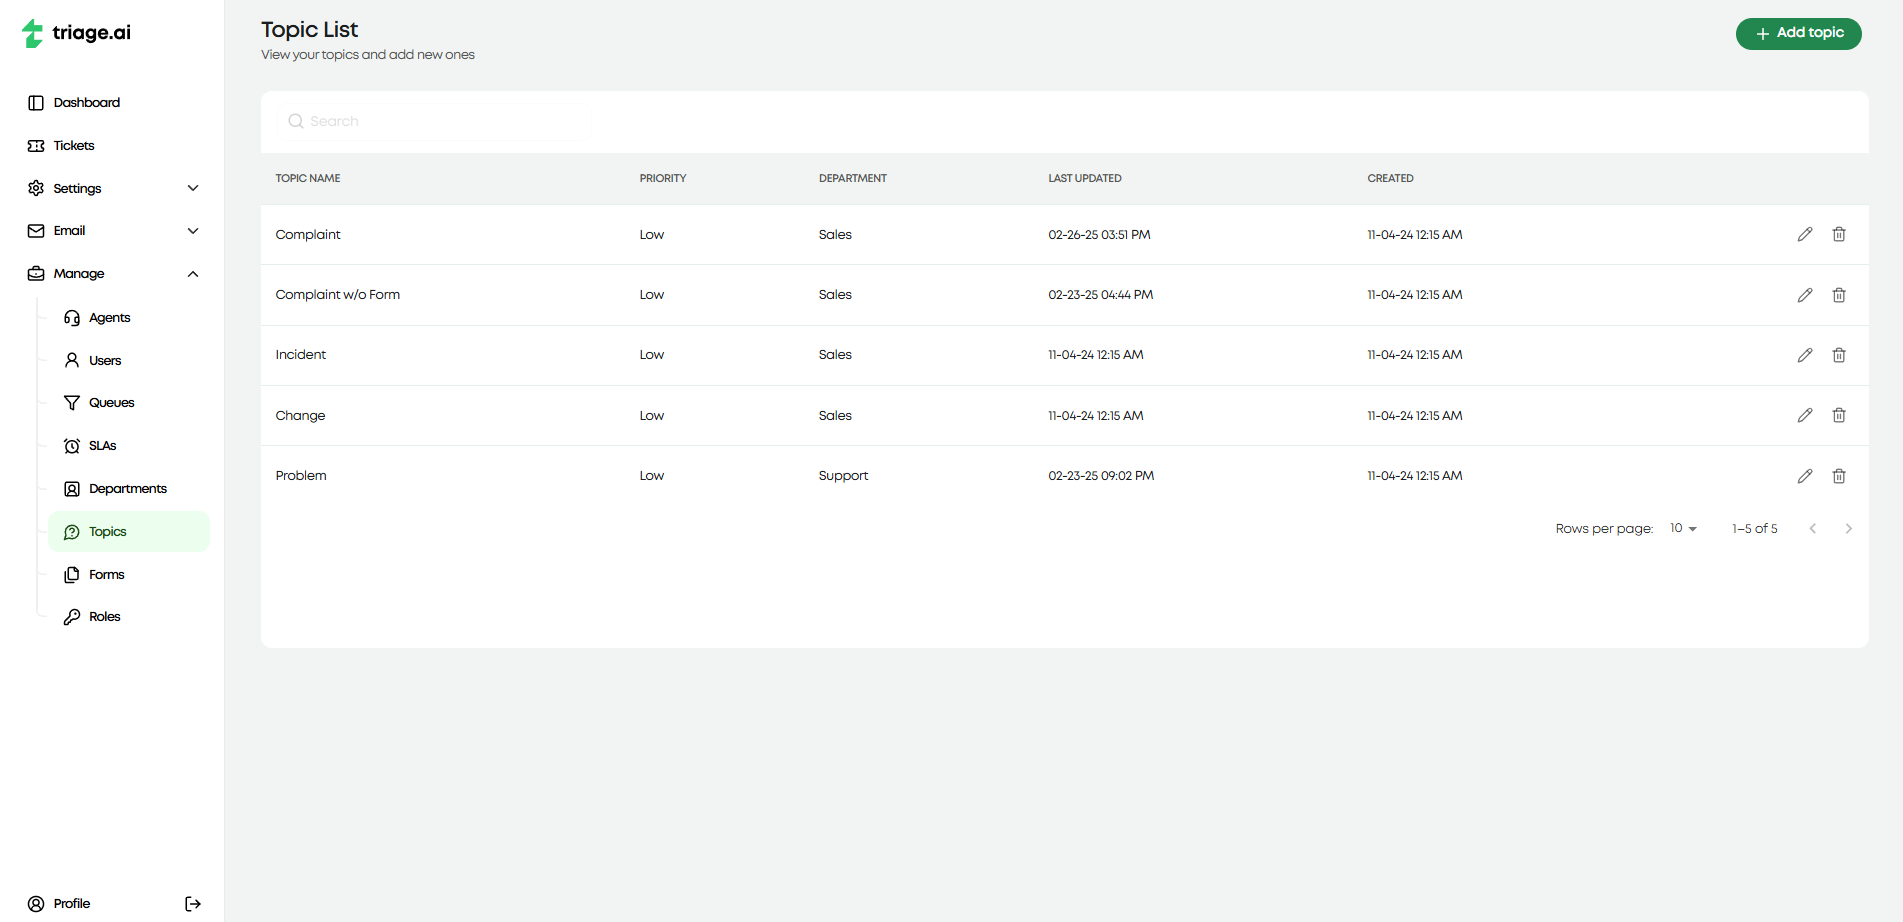The height and width of the screenshot is (922, 1903).
Task: Go to the Dashboard page
Action: tap(87, 102)
